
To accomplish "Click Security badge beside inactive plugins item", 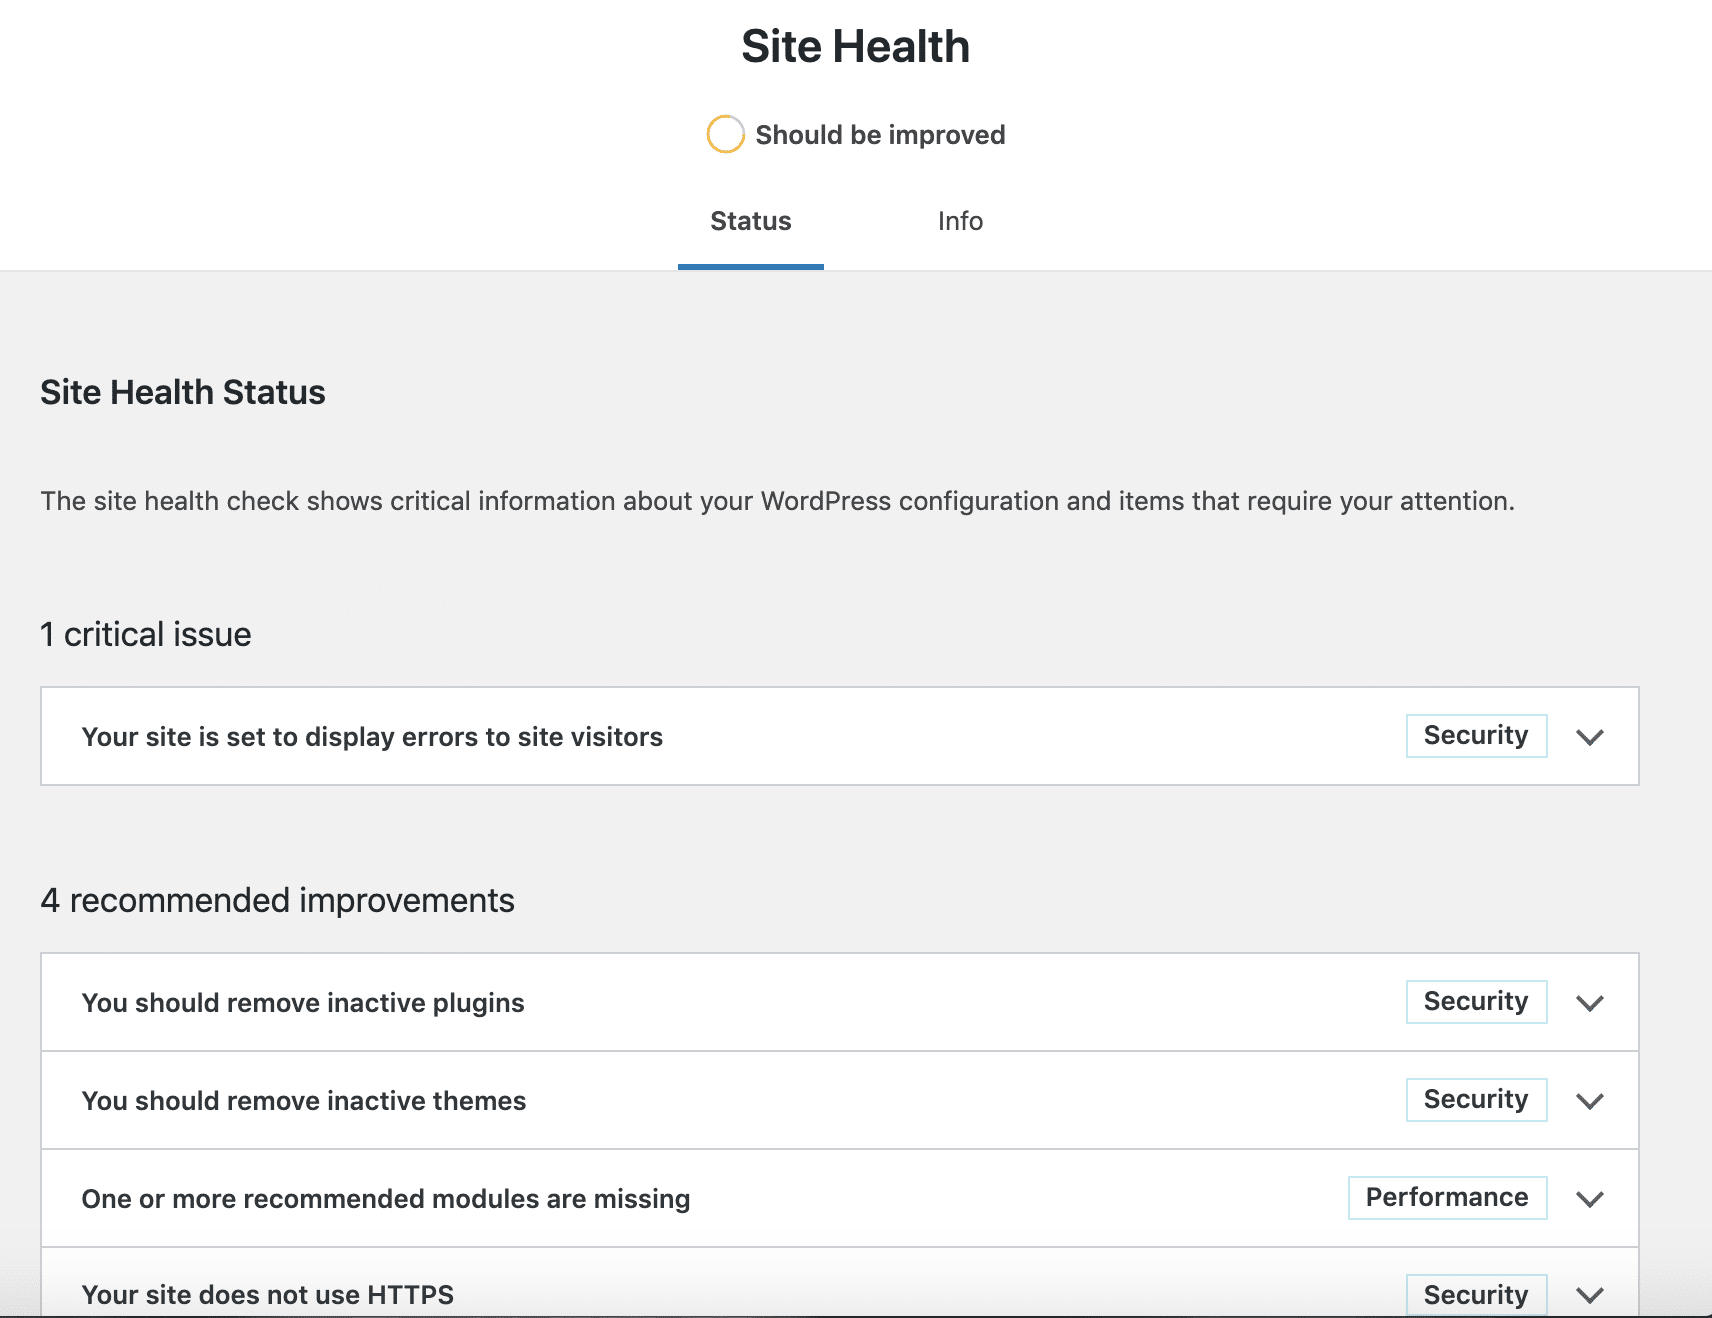I will (x=1476, y=1001).
